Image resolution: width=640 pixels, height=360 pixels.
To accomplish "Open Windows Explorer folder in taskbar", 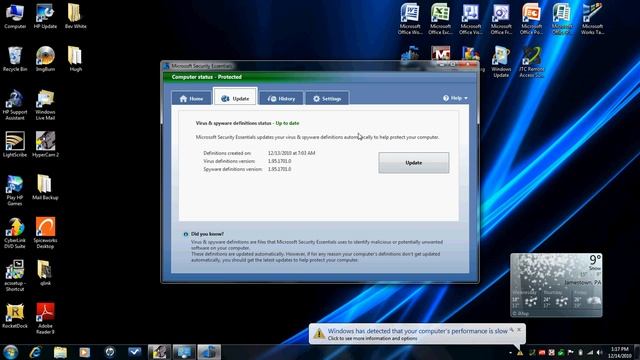I will point(60,352).
